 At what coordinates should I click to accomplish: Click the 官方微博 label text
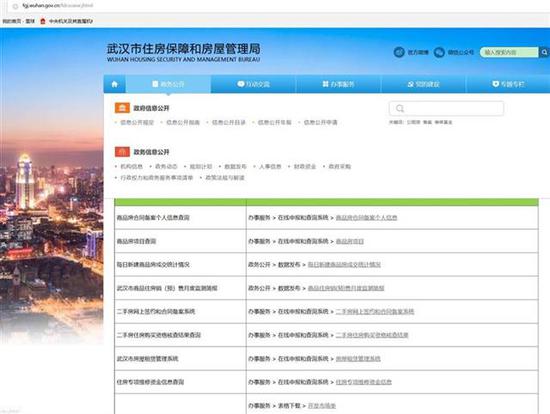coord(418,52)
